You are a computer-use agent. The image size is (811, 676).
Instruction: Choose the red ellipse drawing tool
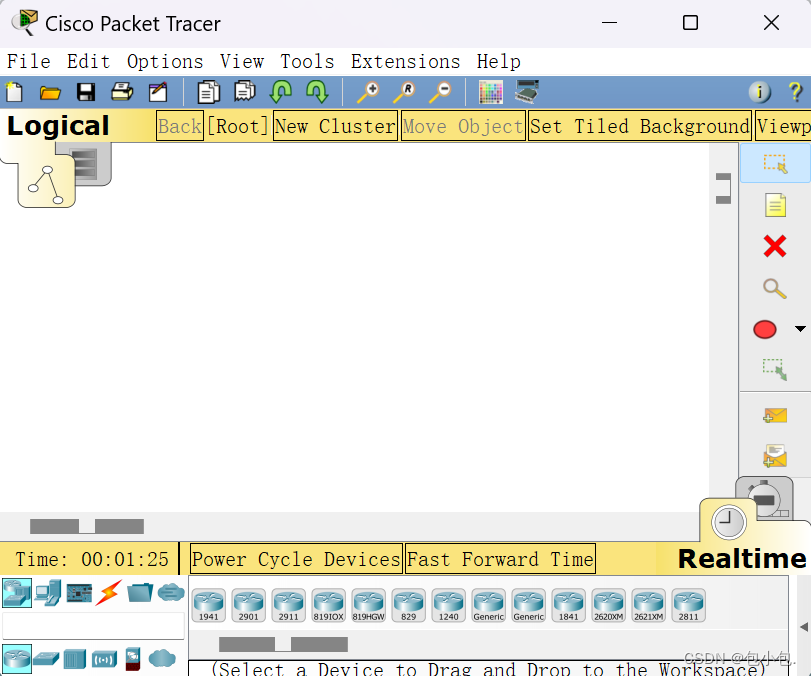765,329
